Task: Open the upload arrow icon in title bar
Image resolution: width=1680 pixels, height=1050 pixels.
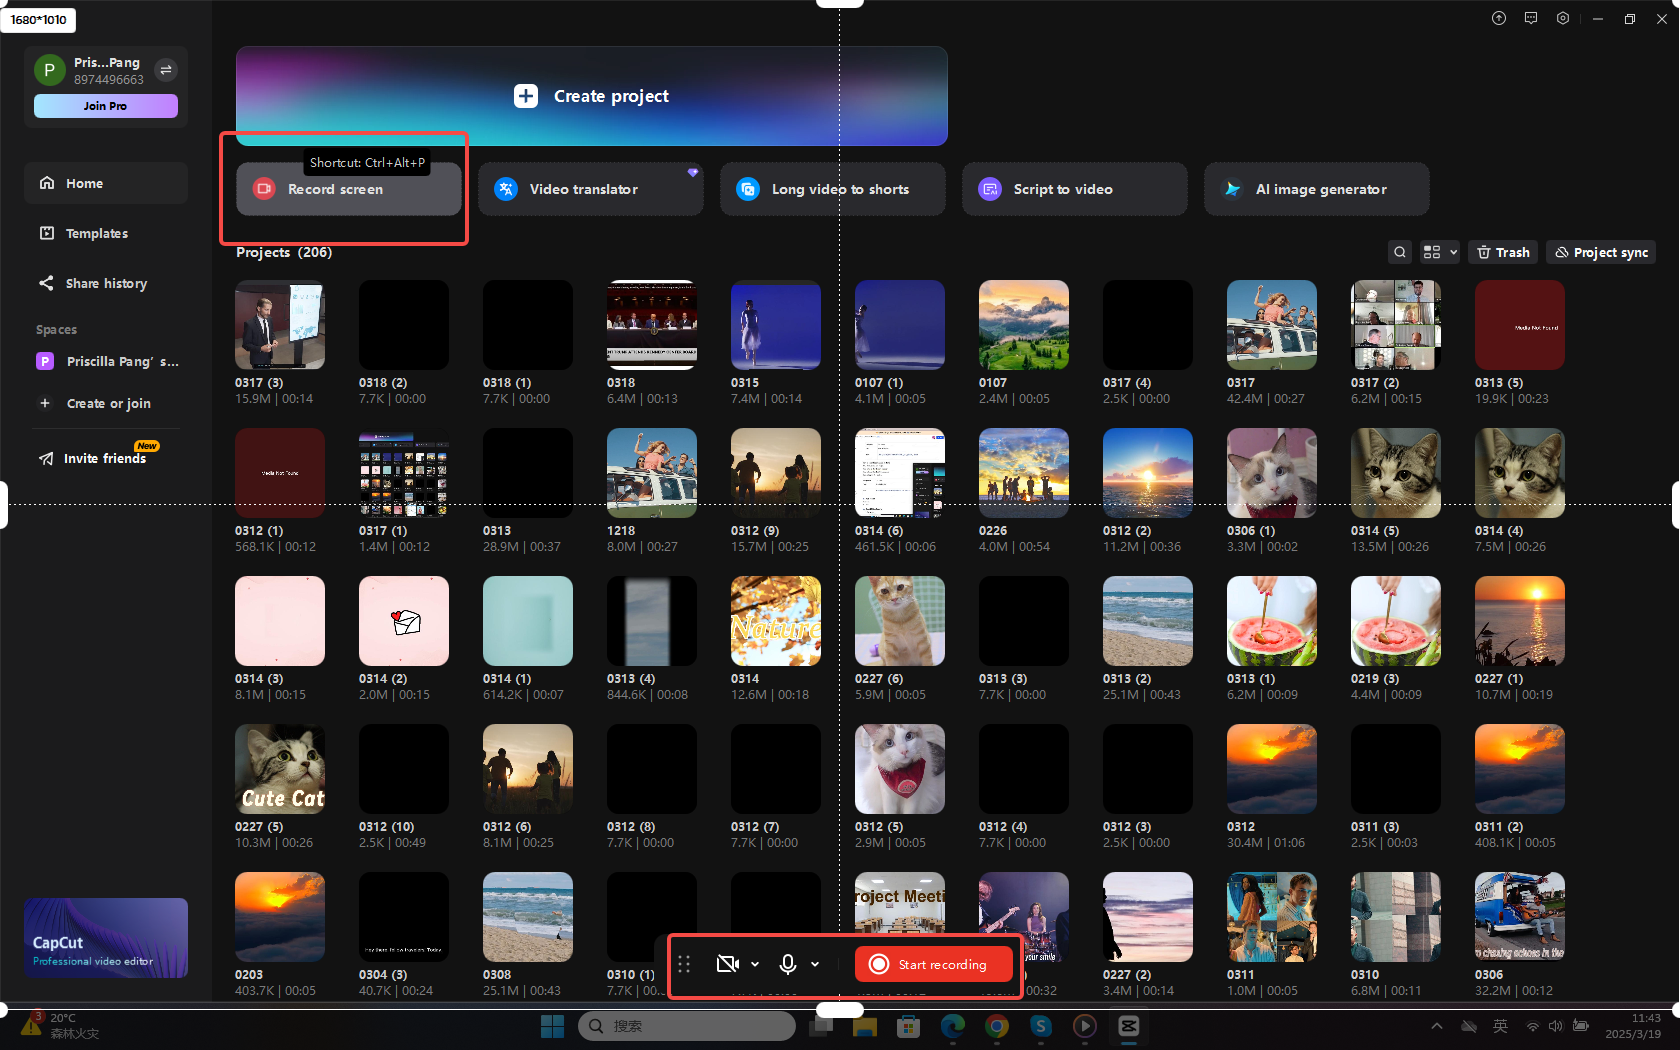Action: pyautogui.click(x=1499, y=18)
